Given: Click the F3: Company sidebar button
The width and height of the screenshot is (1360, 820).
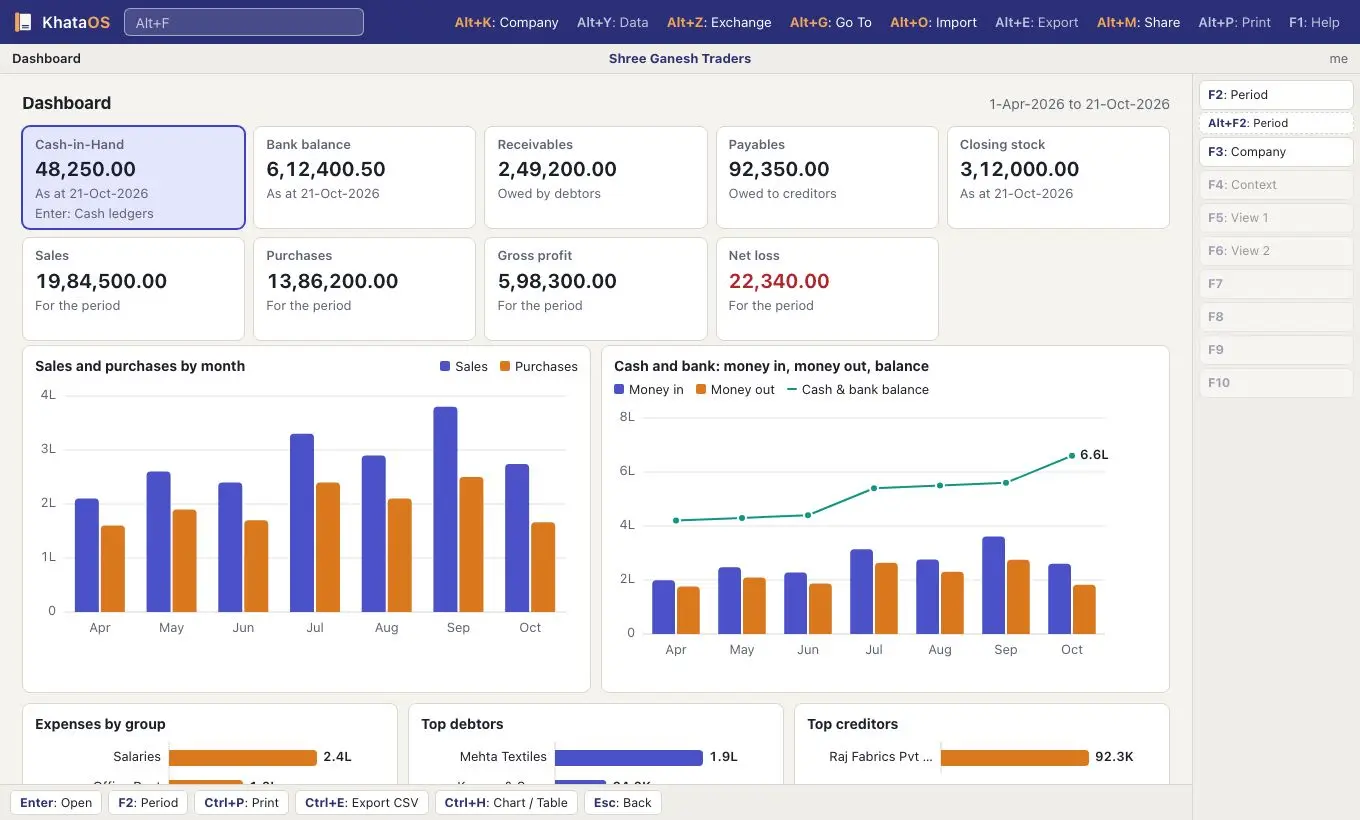Looking at the screenshot, I should pyautogui.click(x=1276, y=152).
